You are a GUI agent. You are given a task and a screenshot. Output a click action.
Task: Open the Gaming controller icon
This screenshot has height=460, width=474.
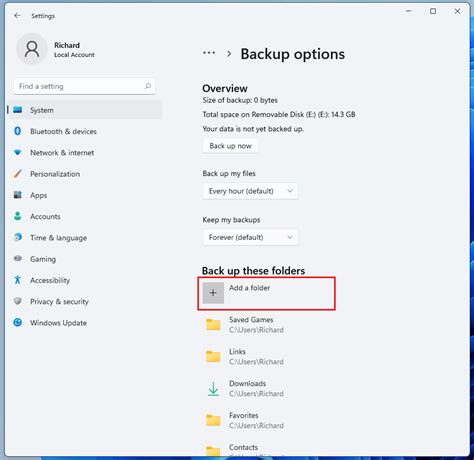point(18,259)
